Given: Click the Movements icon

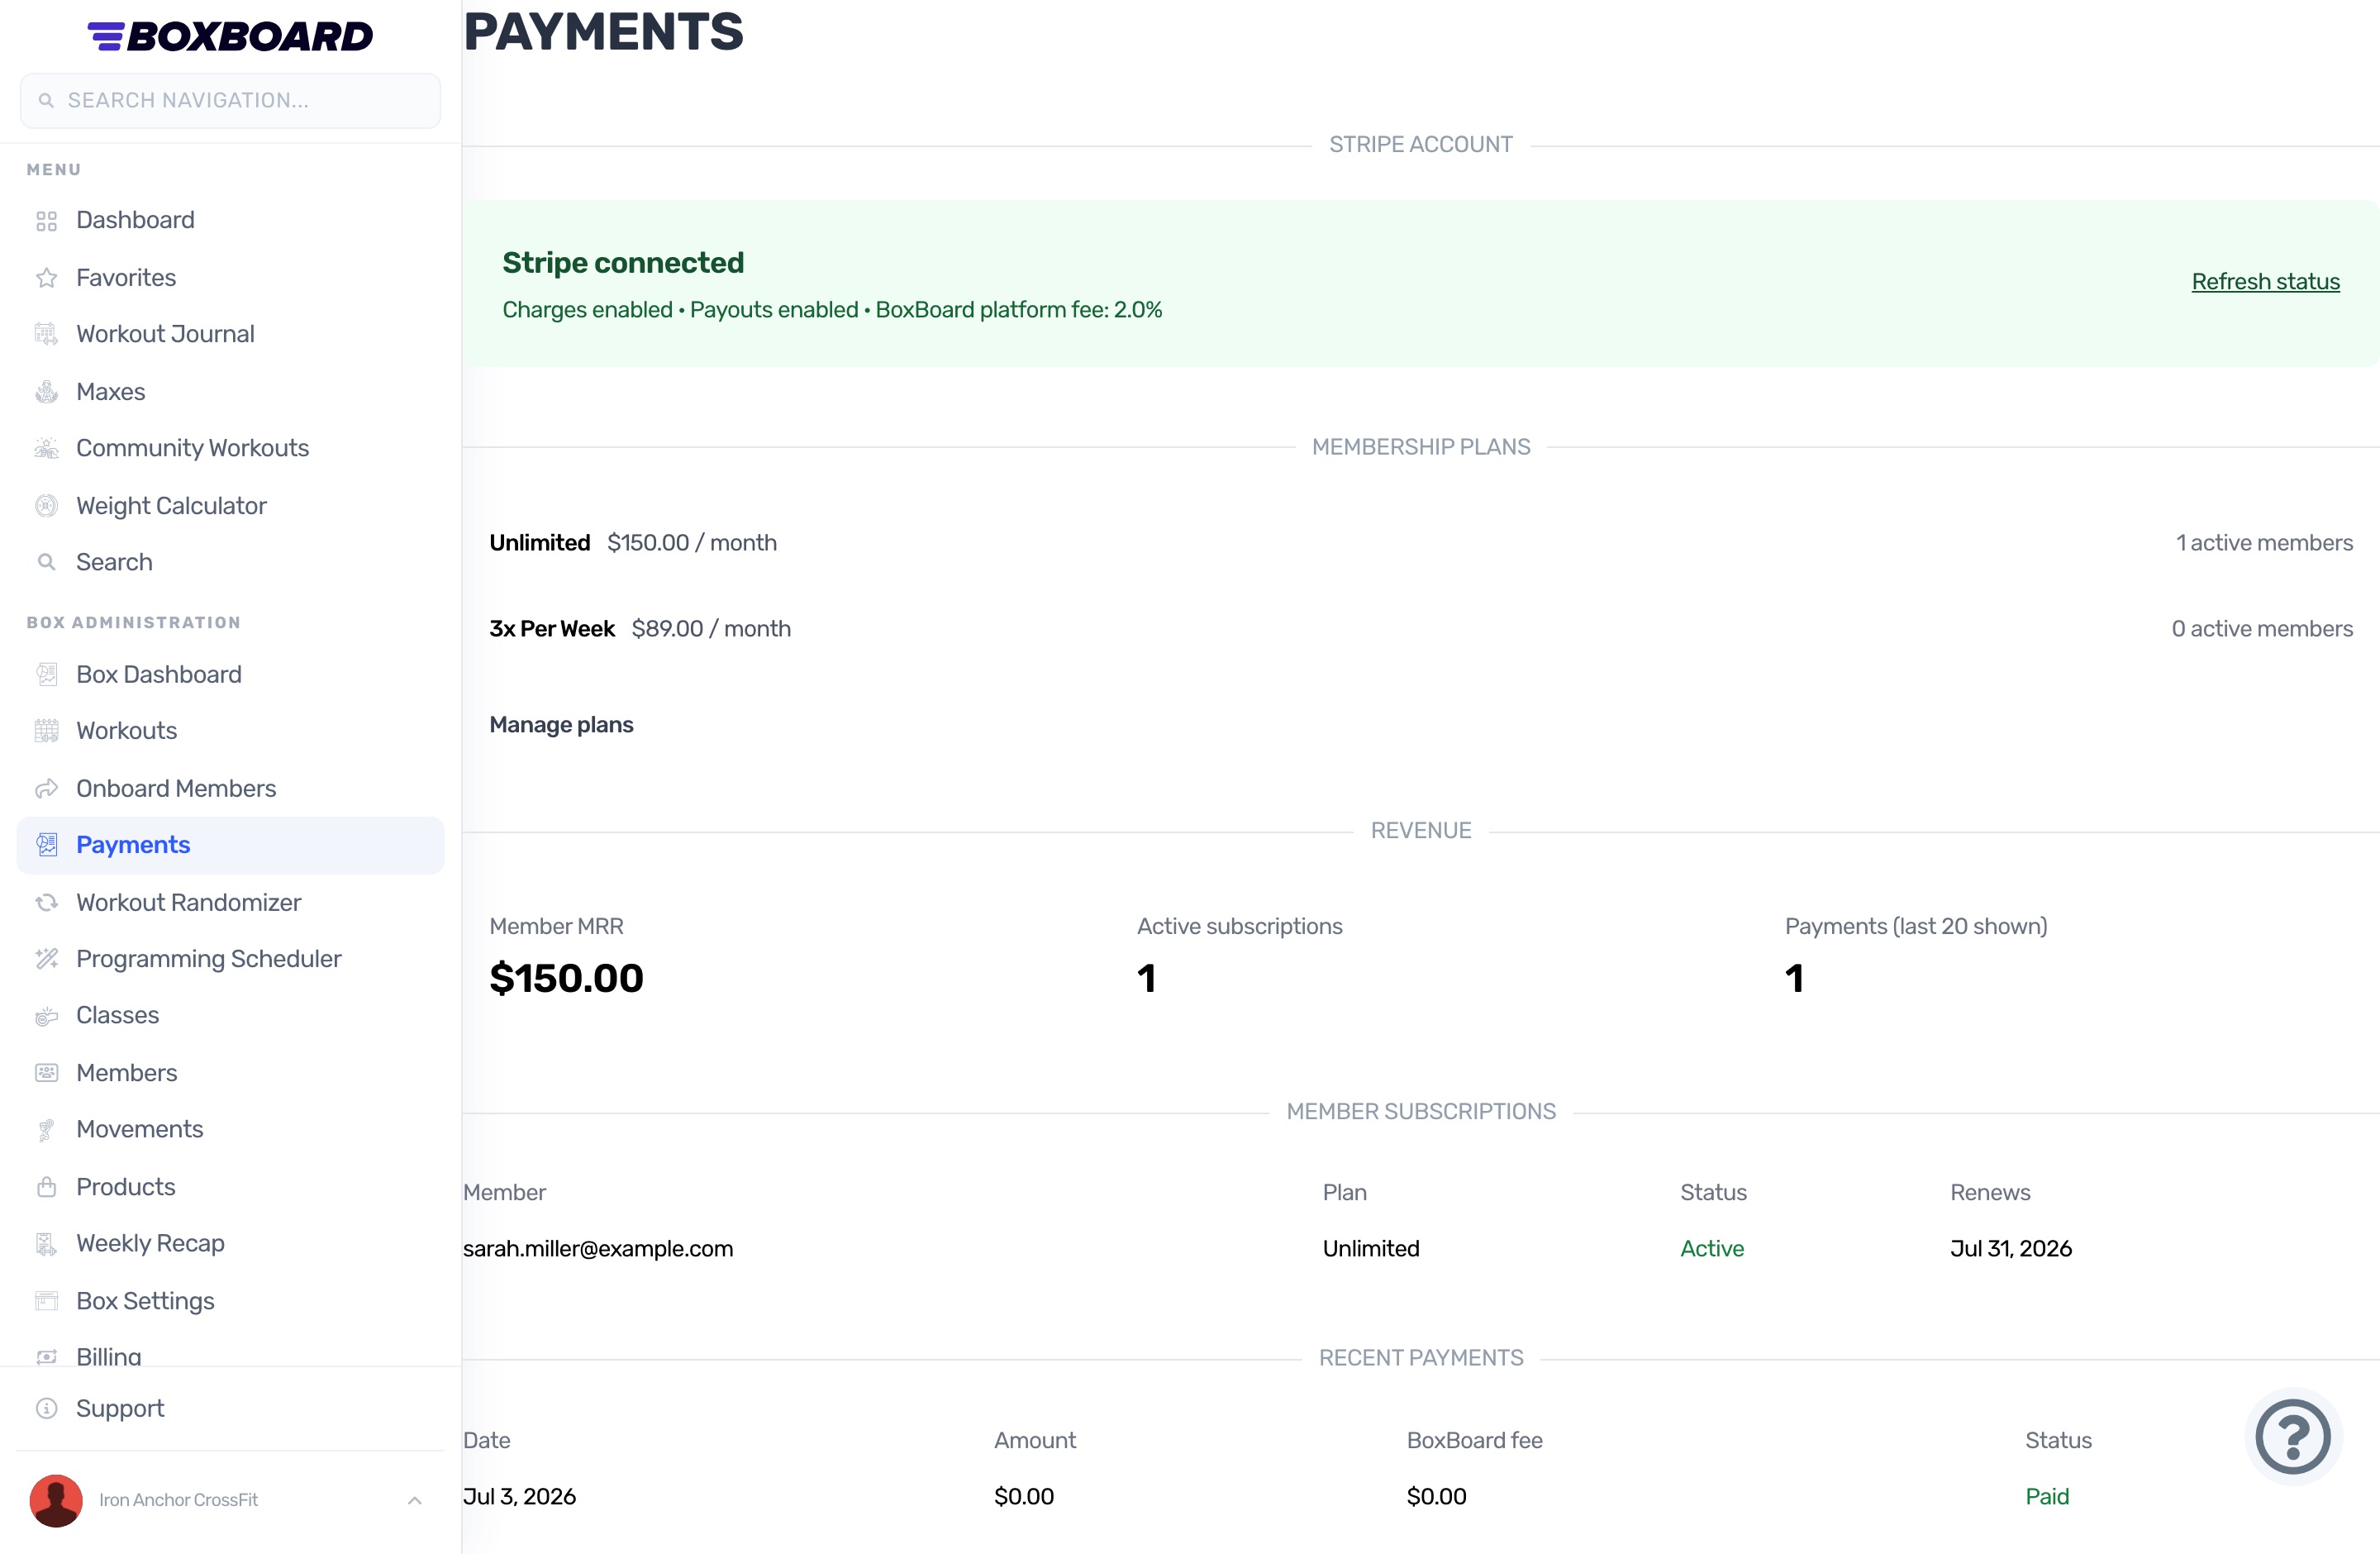Looking at the screenshot, I should (x=46, y=1130).
